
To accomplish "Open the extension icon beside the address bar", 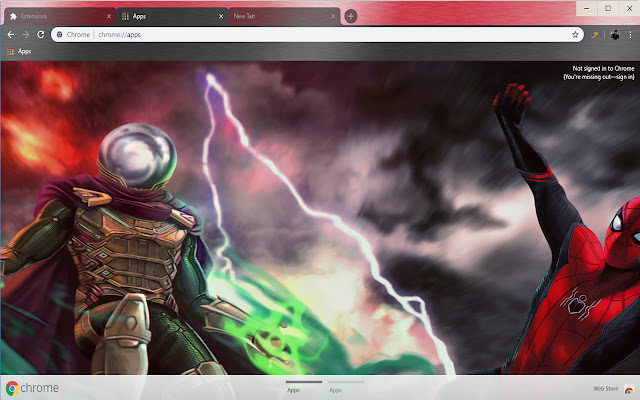I will tap(595, 35).
